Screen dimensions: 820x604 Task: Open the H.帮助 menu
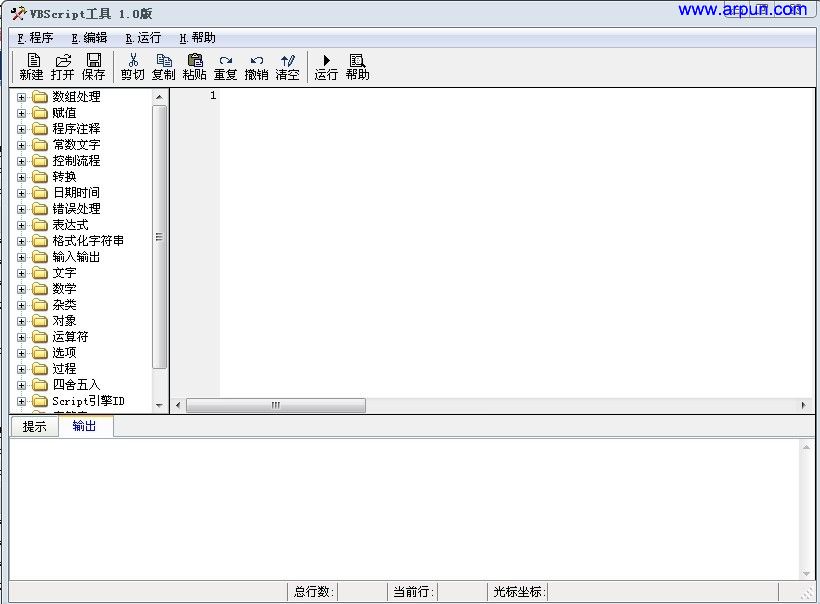197,38
